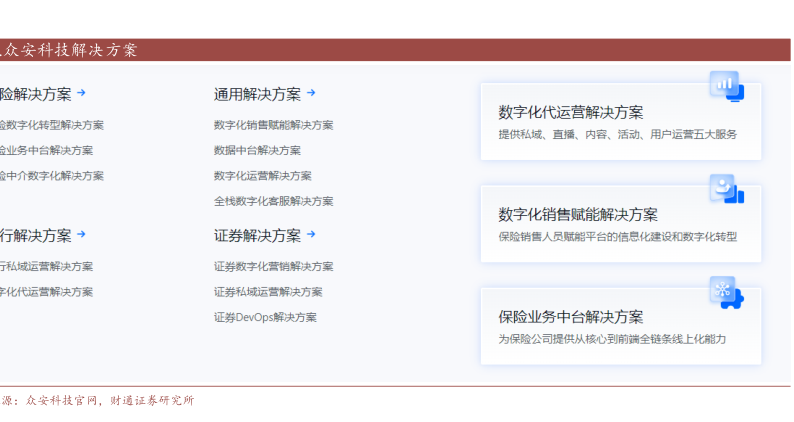Go to 全栈数字化客服解决方案

[x=273, y=201]
